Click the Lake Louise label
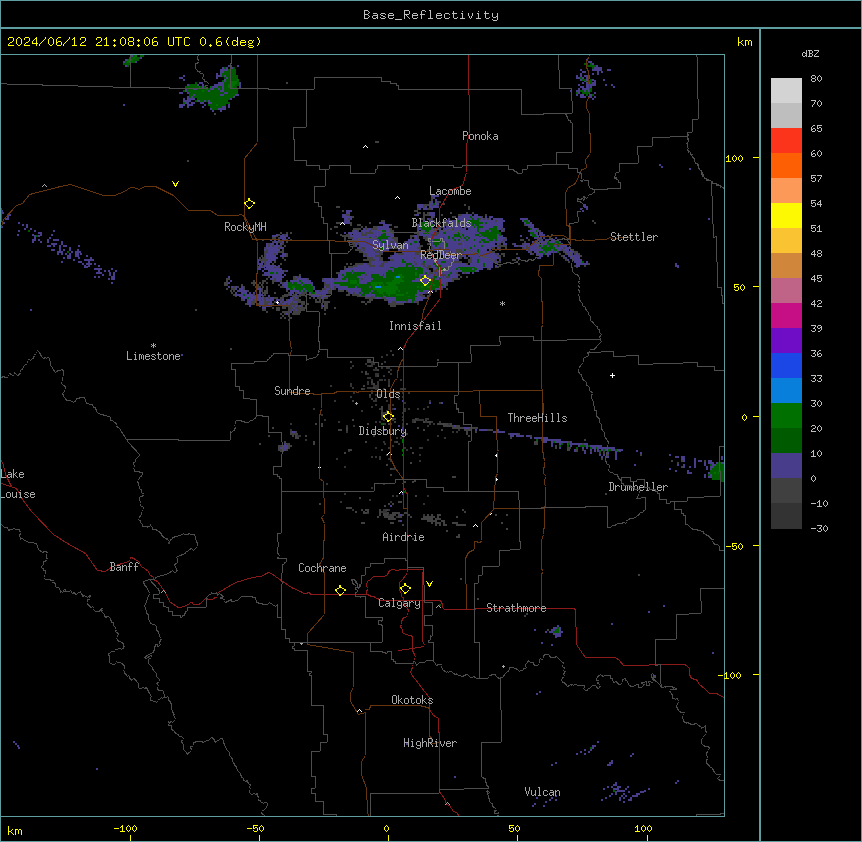Viewport: 862px width, 842px height. pos(18,484)
